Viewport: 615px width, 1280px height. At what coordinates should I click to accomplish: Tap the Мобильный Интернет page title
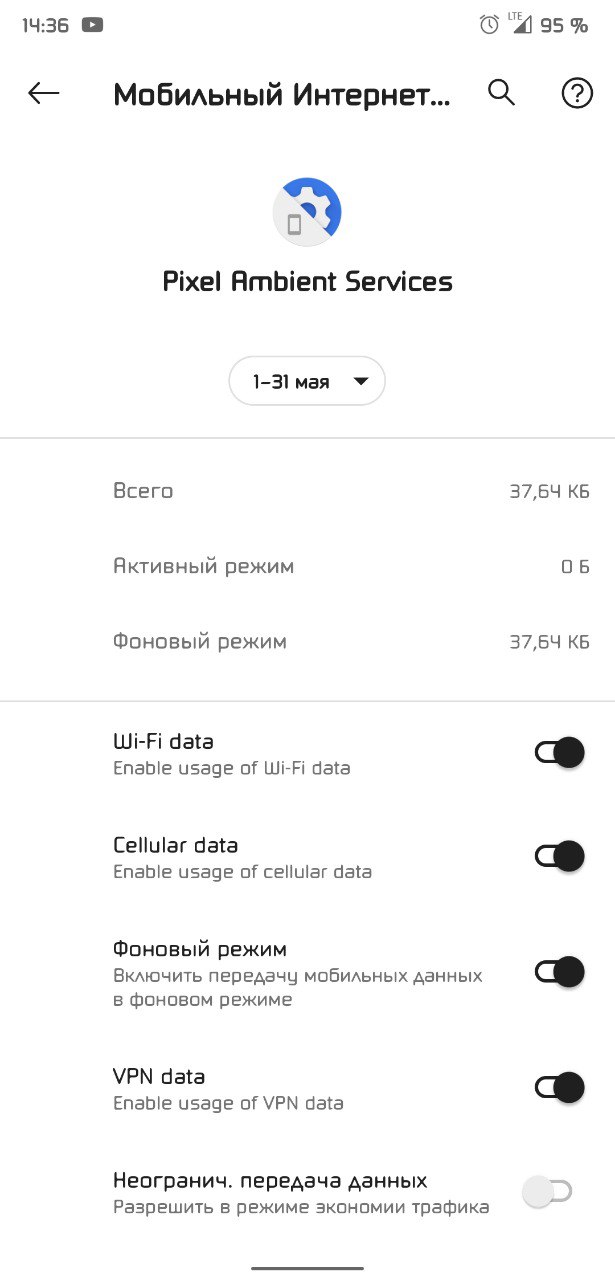click(282, 95)
